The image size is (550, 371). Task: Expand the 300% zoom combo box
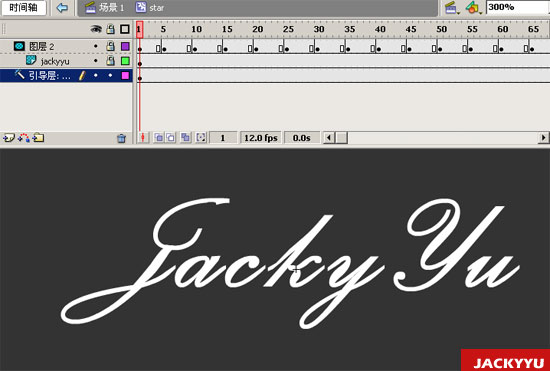[518, 7]
